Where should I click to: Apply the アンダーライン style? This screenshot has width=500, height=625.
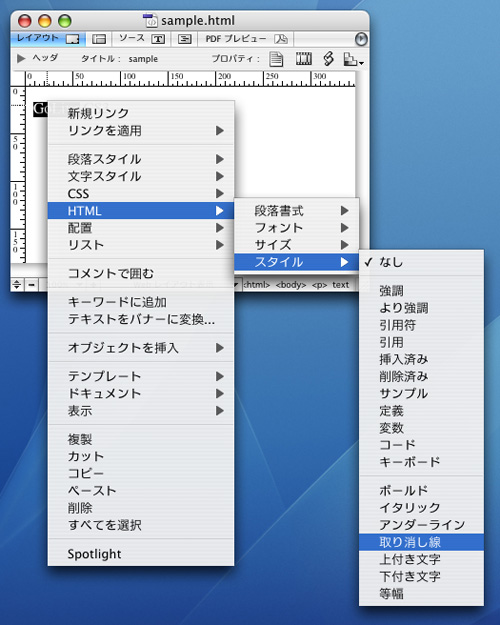421,525
